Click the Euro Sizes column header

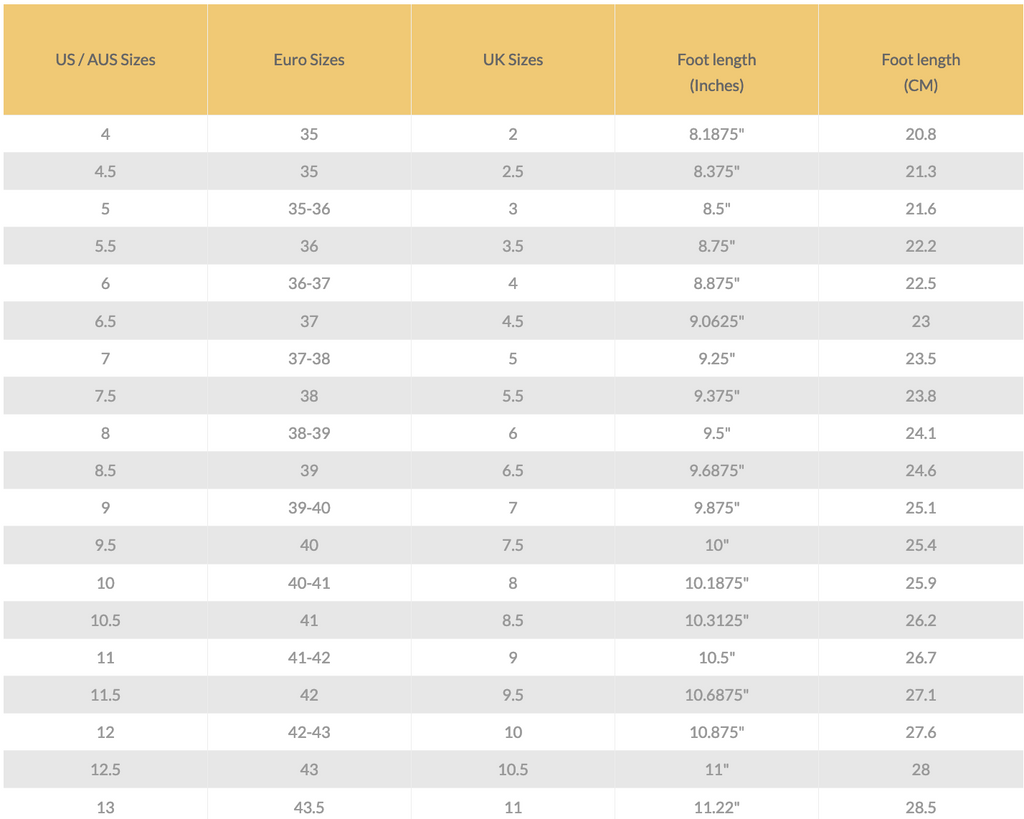click(309, 59)
